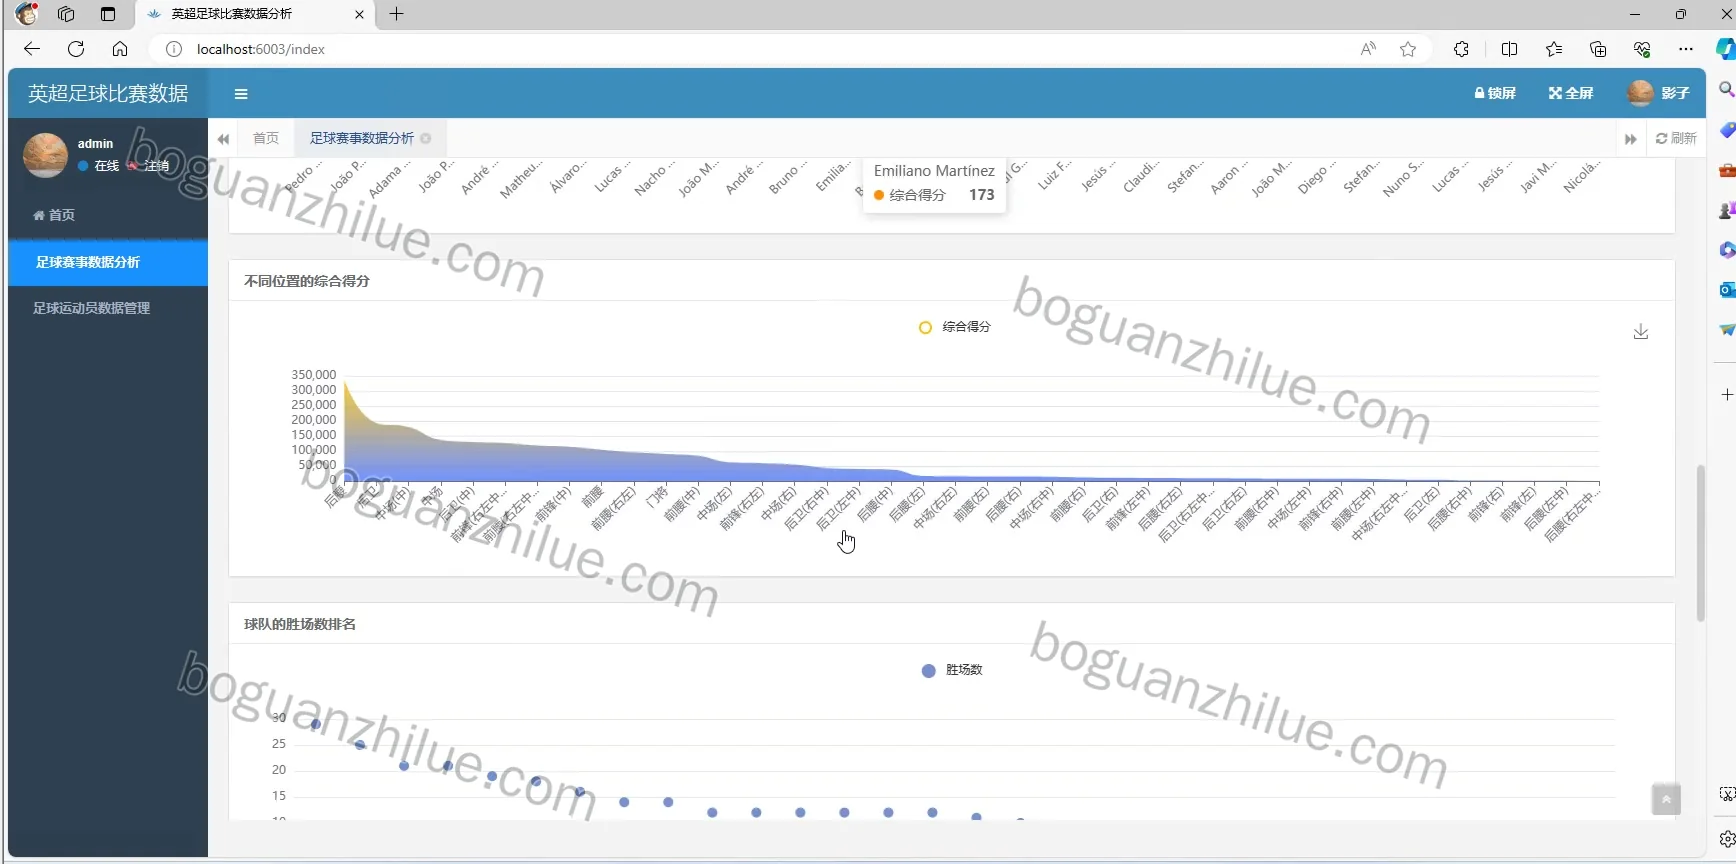
Task: Switch to the 首页 tab
Action: coord(266,138)
